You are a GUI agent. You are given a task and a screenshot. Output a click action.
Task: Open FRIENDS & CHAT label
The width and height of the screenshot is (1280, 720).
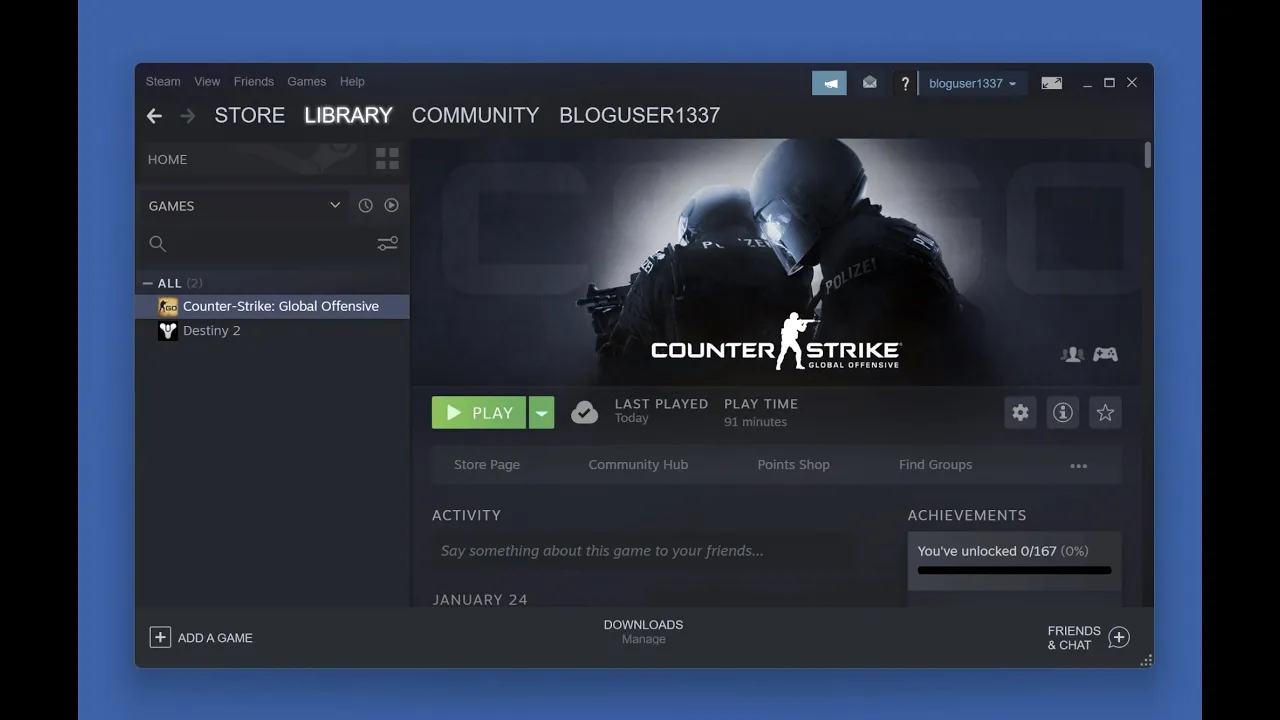(x=1074, y=638)
